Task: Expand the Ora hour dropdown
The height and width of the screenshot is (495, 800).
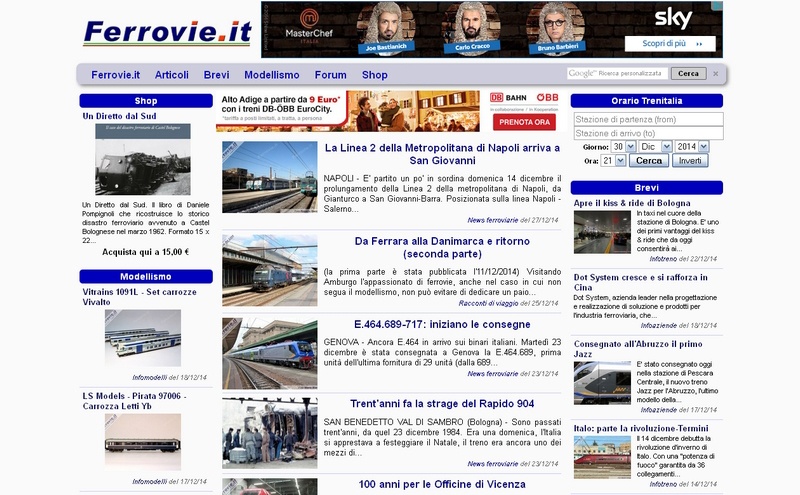Action: [x=613, y=161]
